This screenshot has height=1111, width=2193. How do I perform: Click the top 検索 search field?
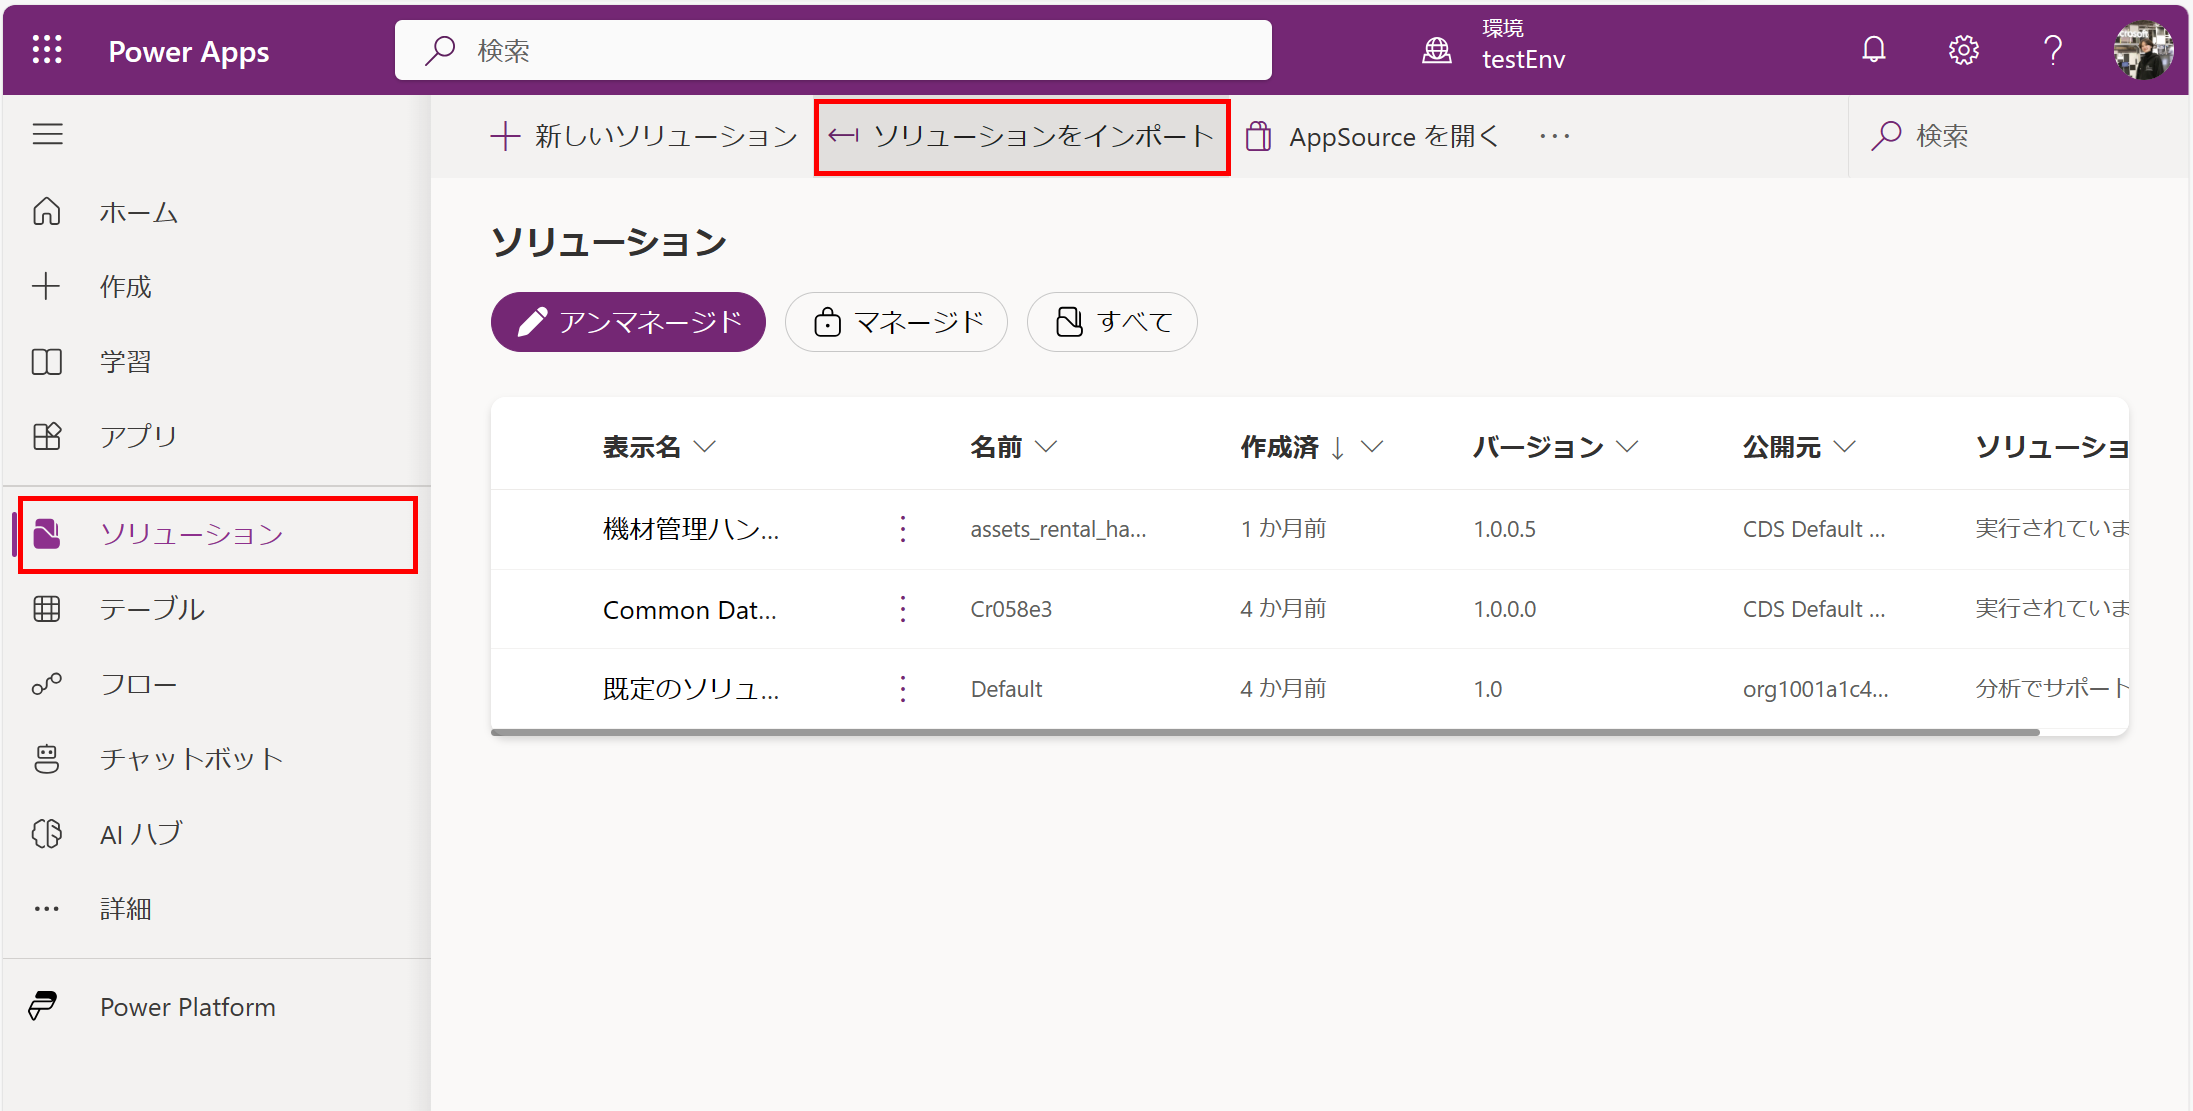coord(832,50)
